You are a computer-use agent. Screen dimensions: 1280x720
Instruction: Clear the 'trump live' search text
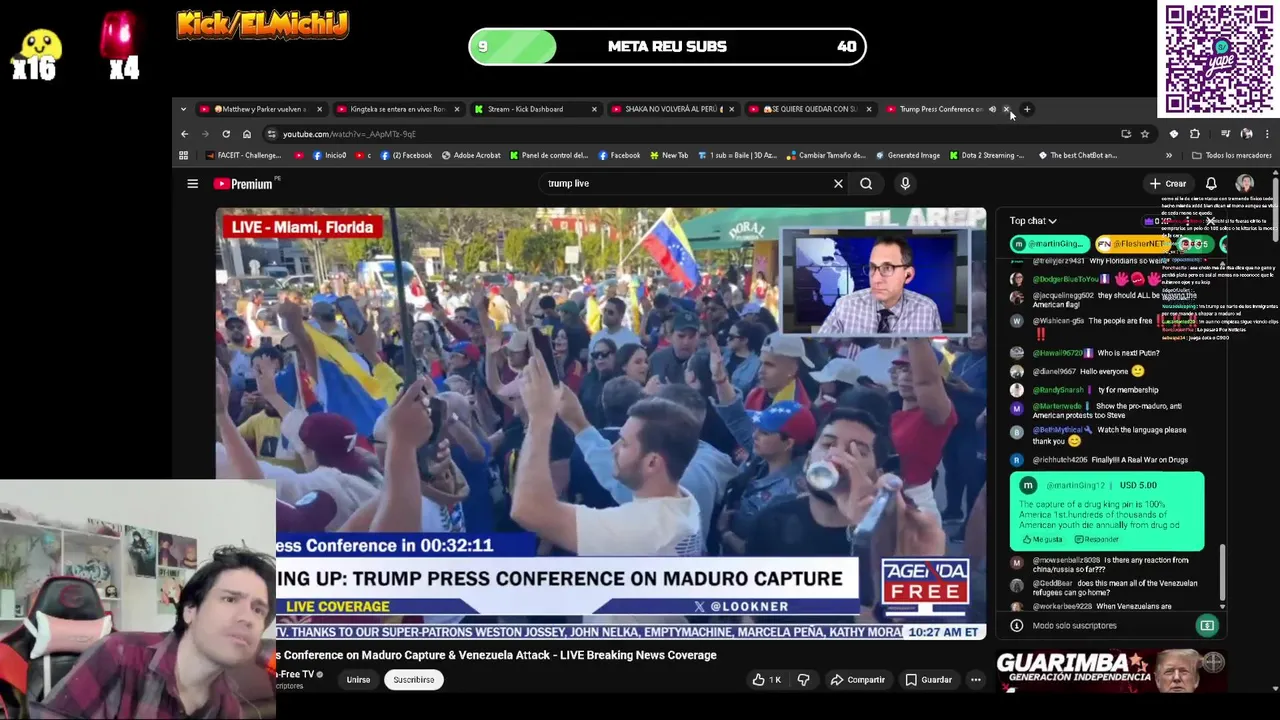[838, 184]
